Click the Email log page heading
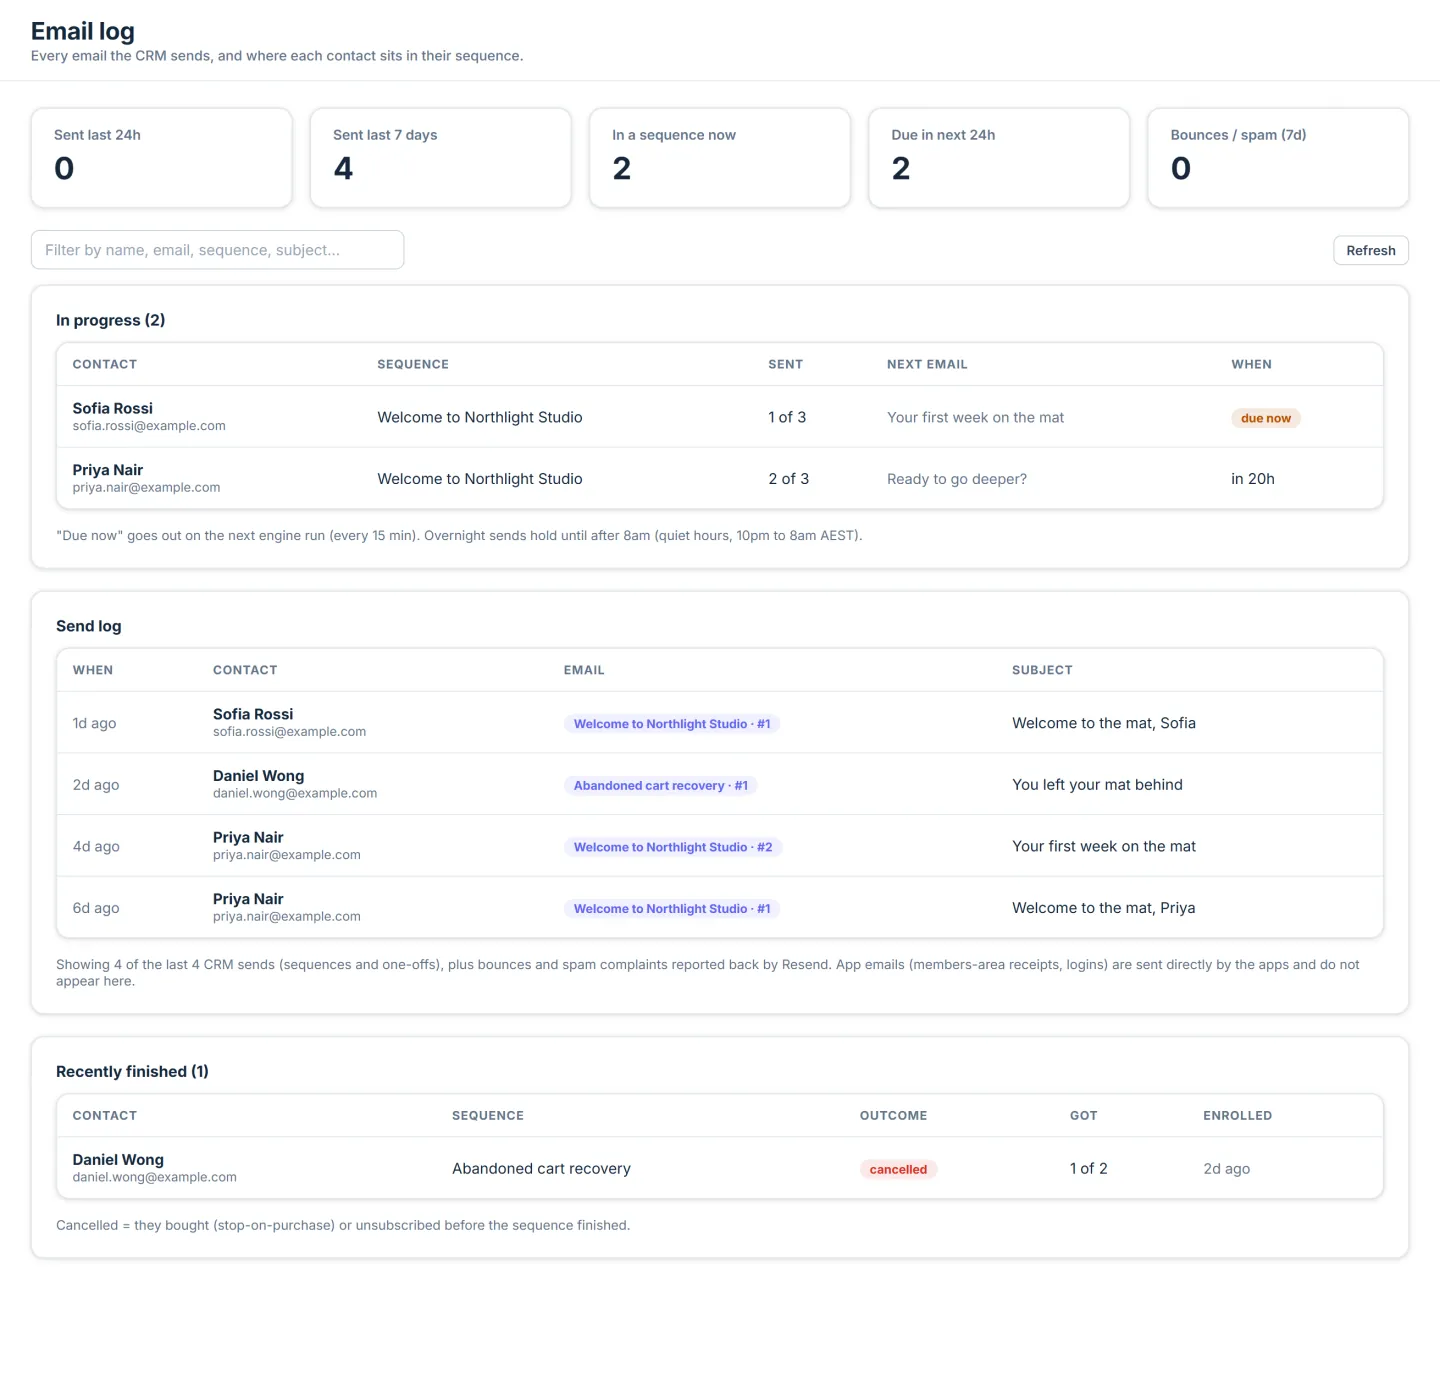This screenshot has height=1375, width=1440. [82, 32]
